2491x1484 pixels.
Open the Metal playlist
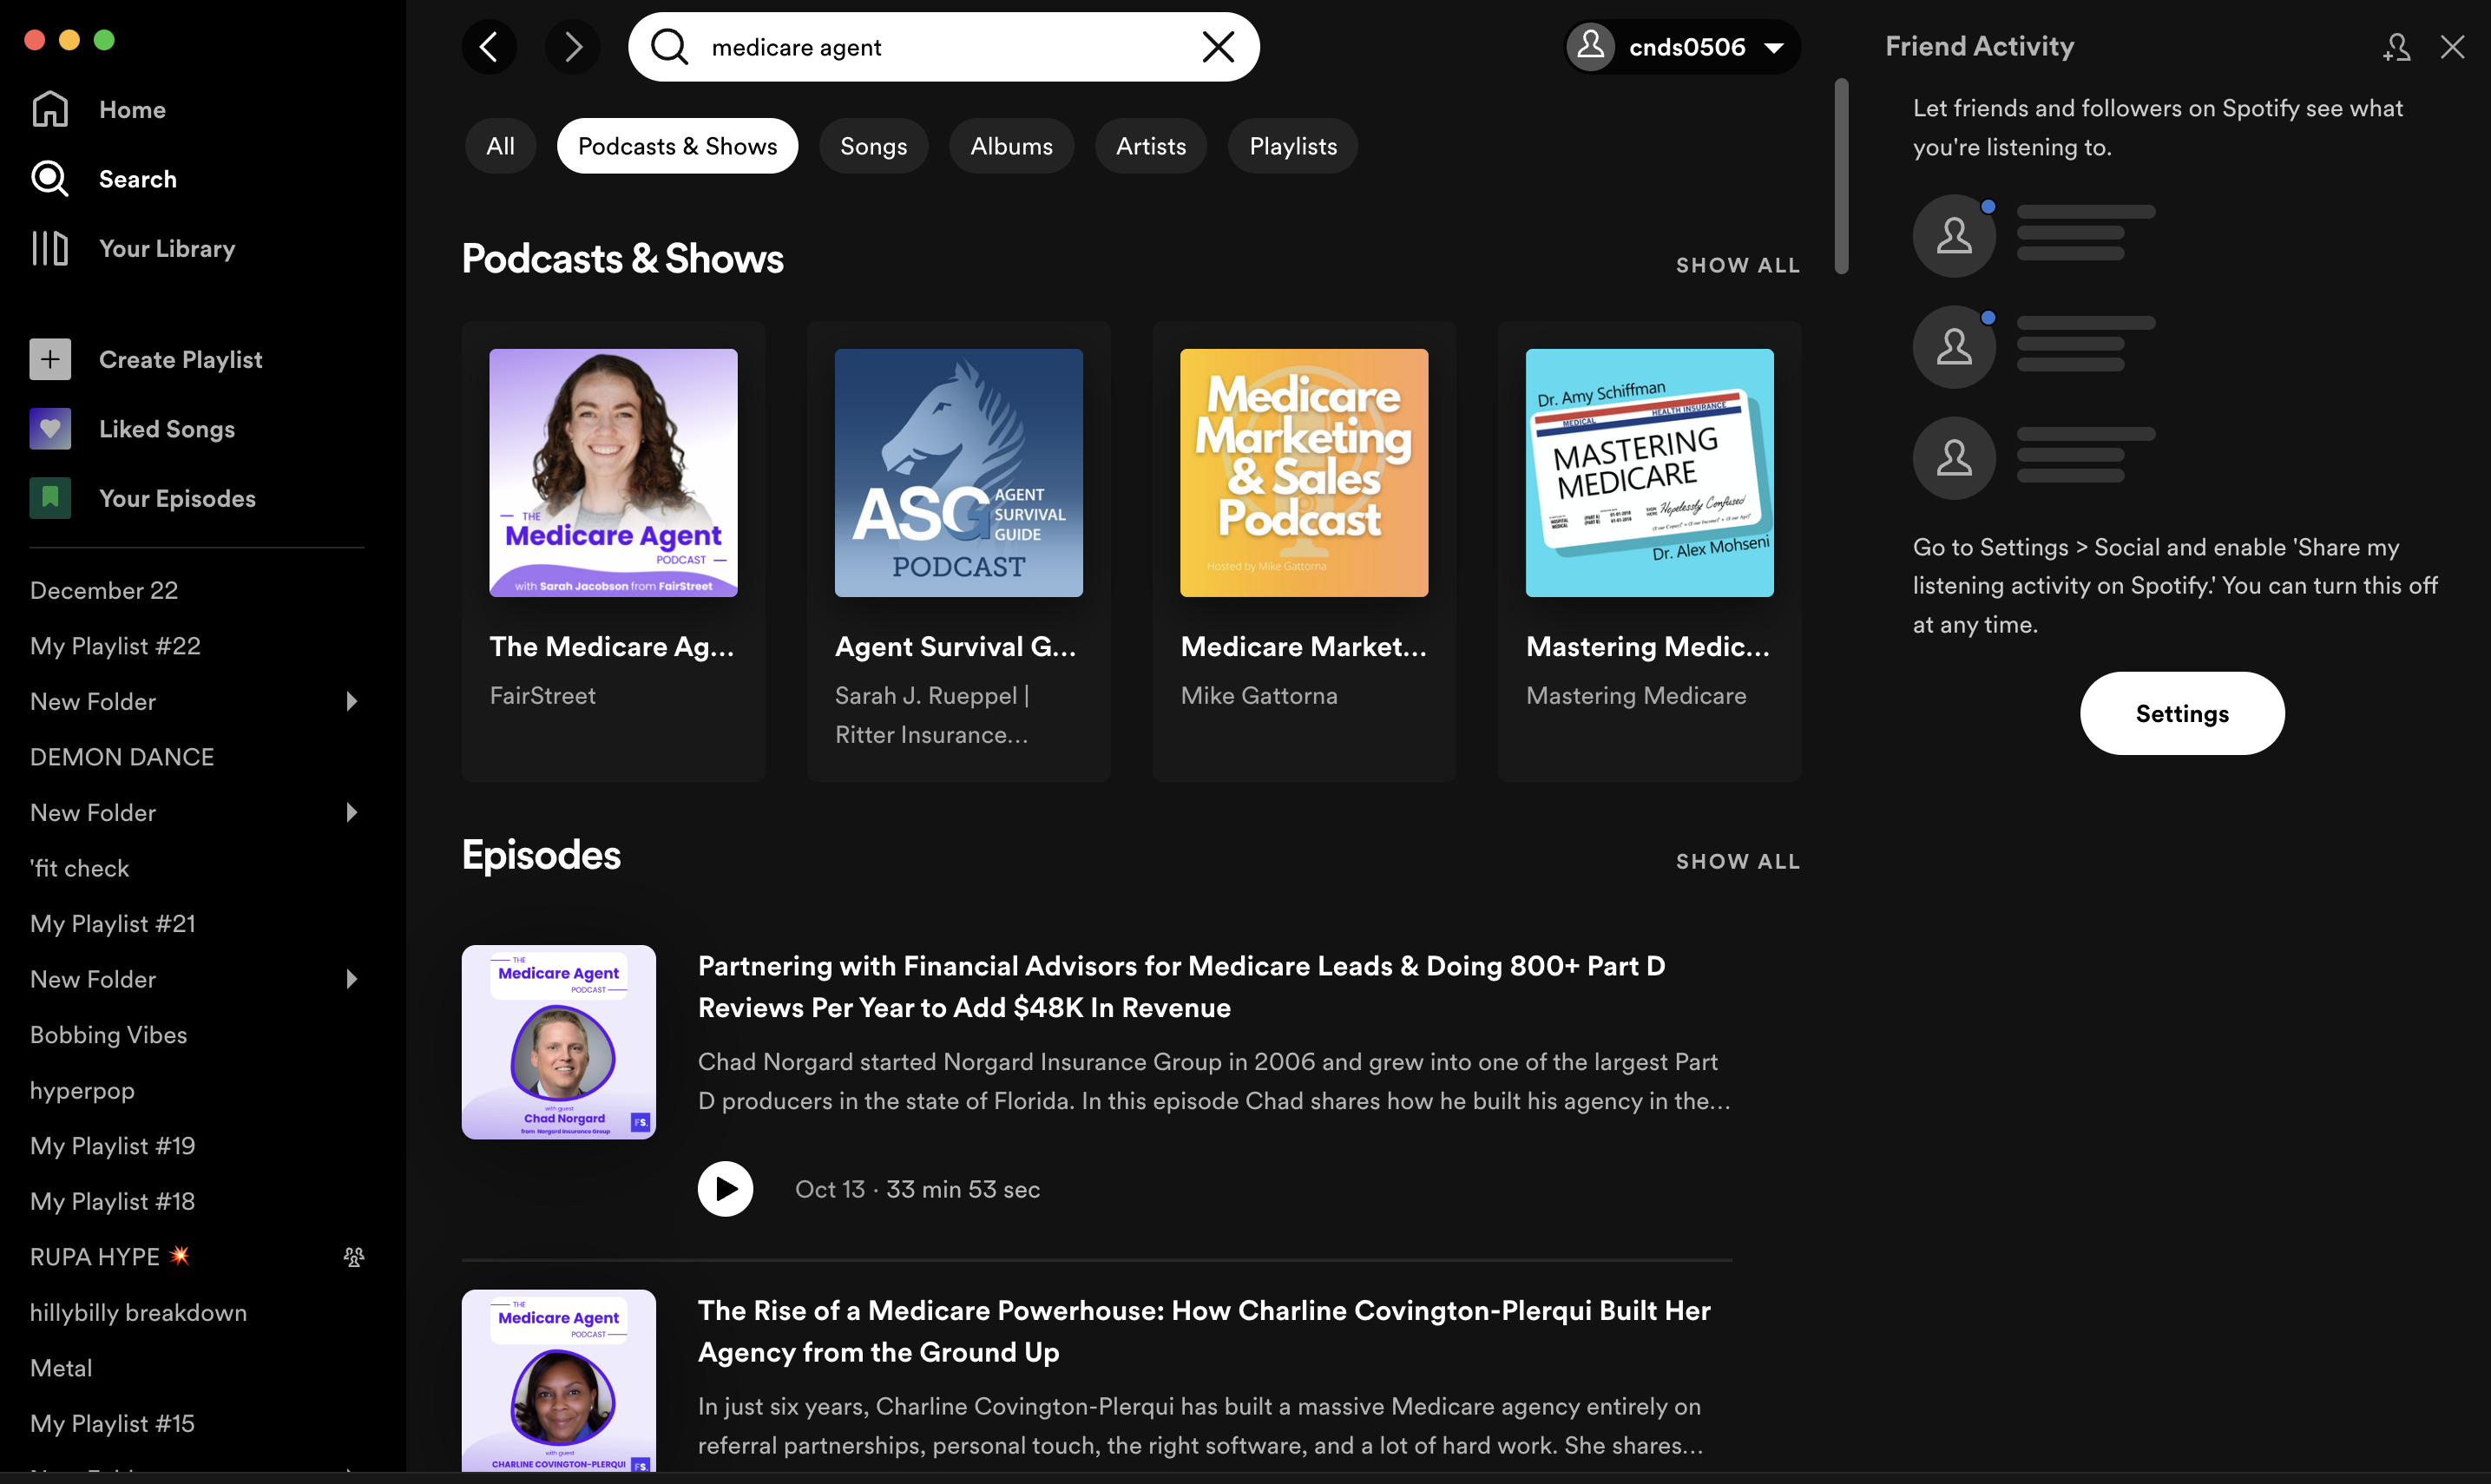tap(61, 1368)
